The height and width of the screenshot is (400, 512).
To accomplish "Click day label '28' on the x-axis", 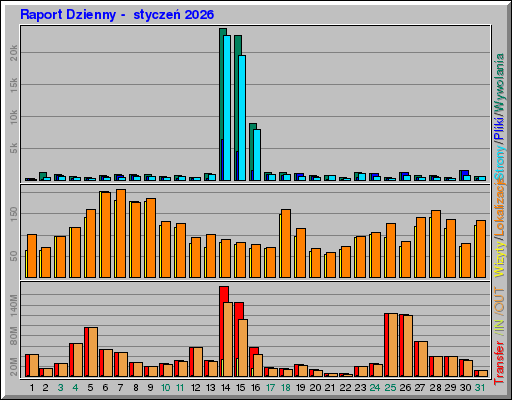I will coord(435,388).
